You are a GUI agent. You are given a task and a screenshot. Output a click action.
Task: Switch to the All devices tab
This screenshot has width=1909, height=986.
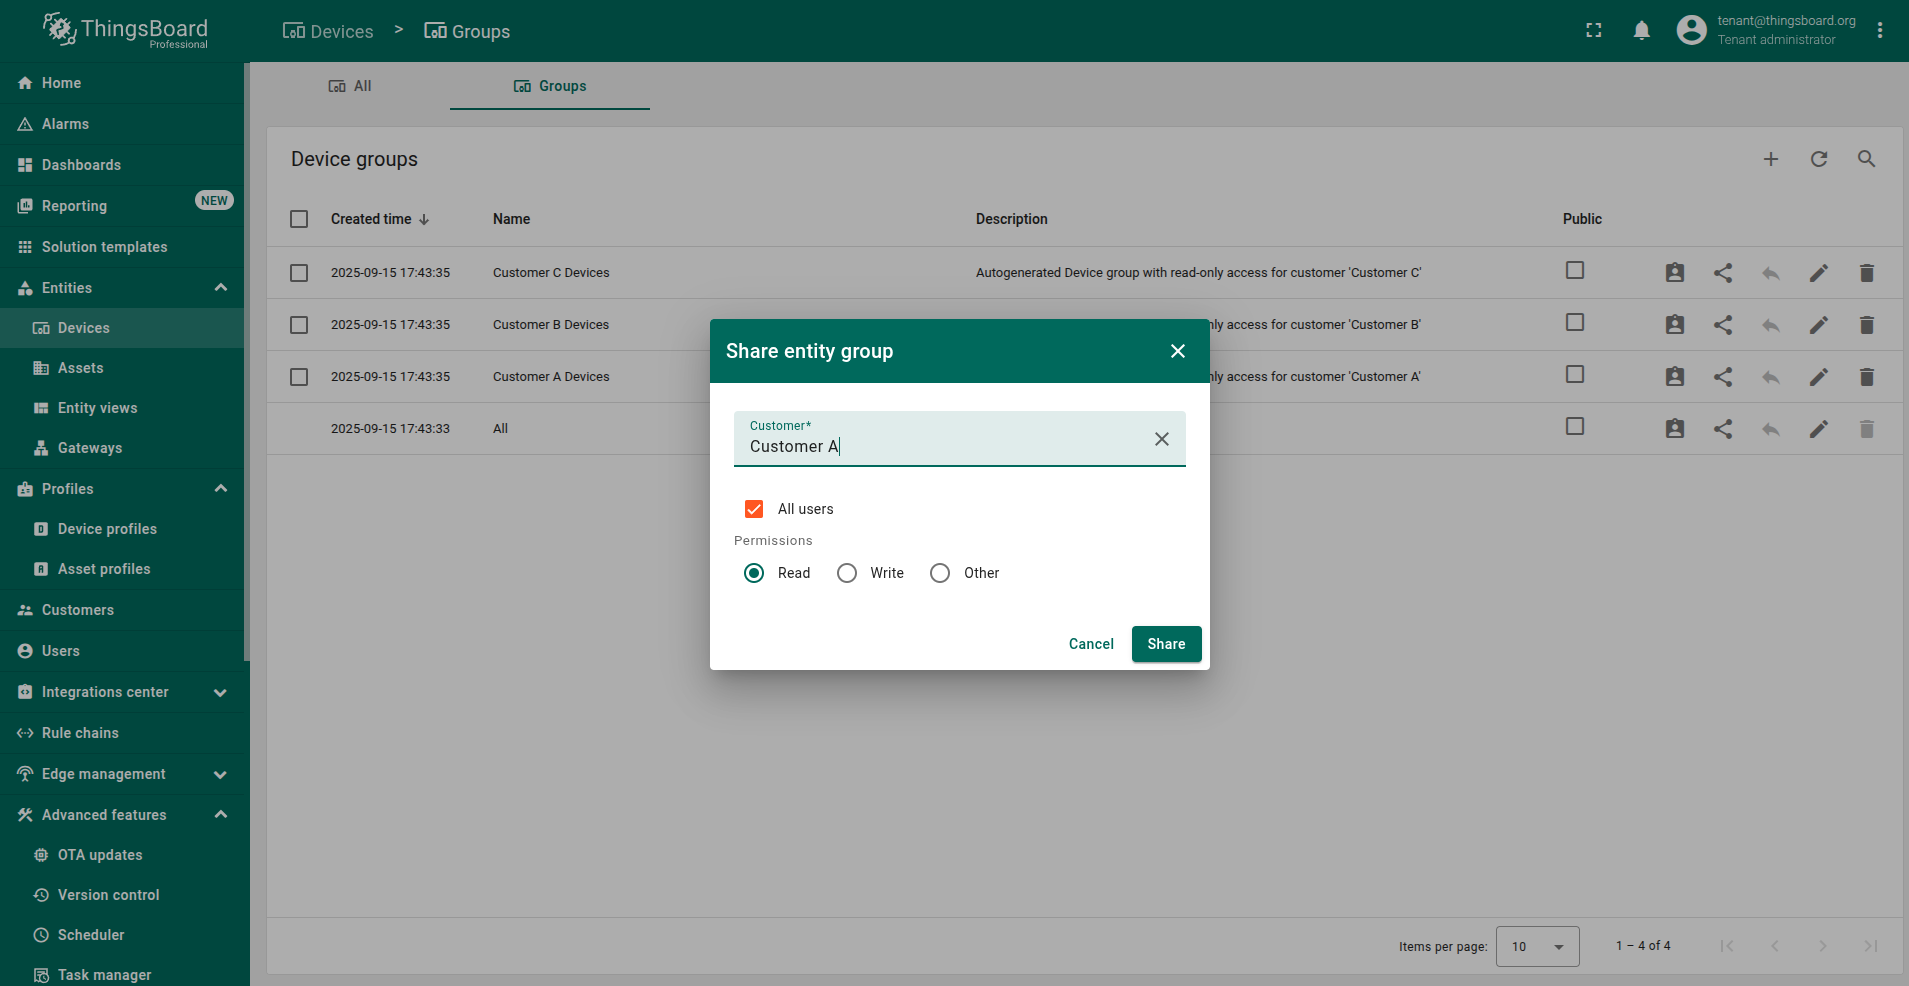pyautogui.click(x=350, y=86)
